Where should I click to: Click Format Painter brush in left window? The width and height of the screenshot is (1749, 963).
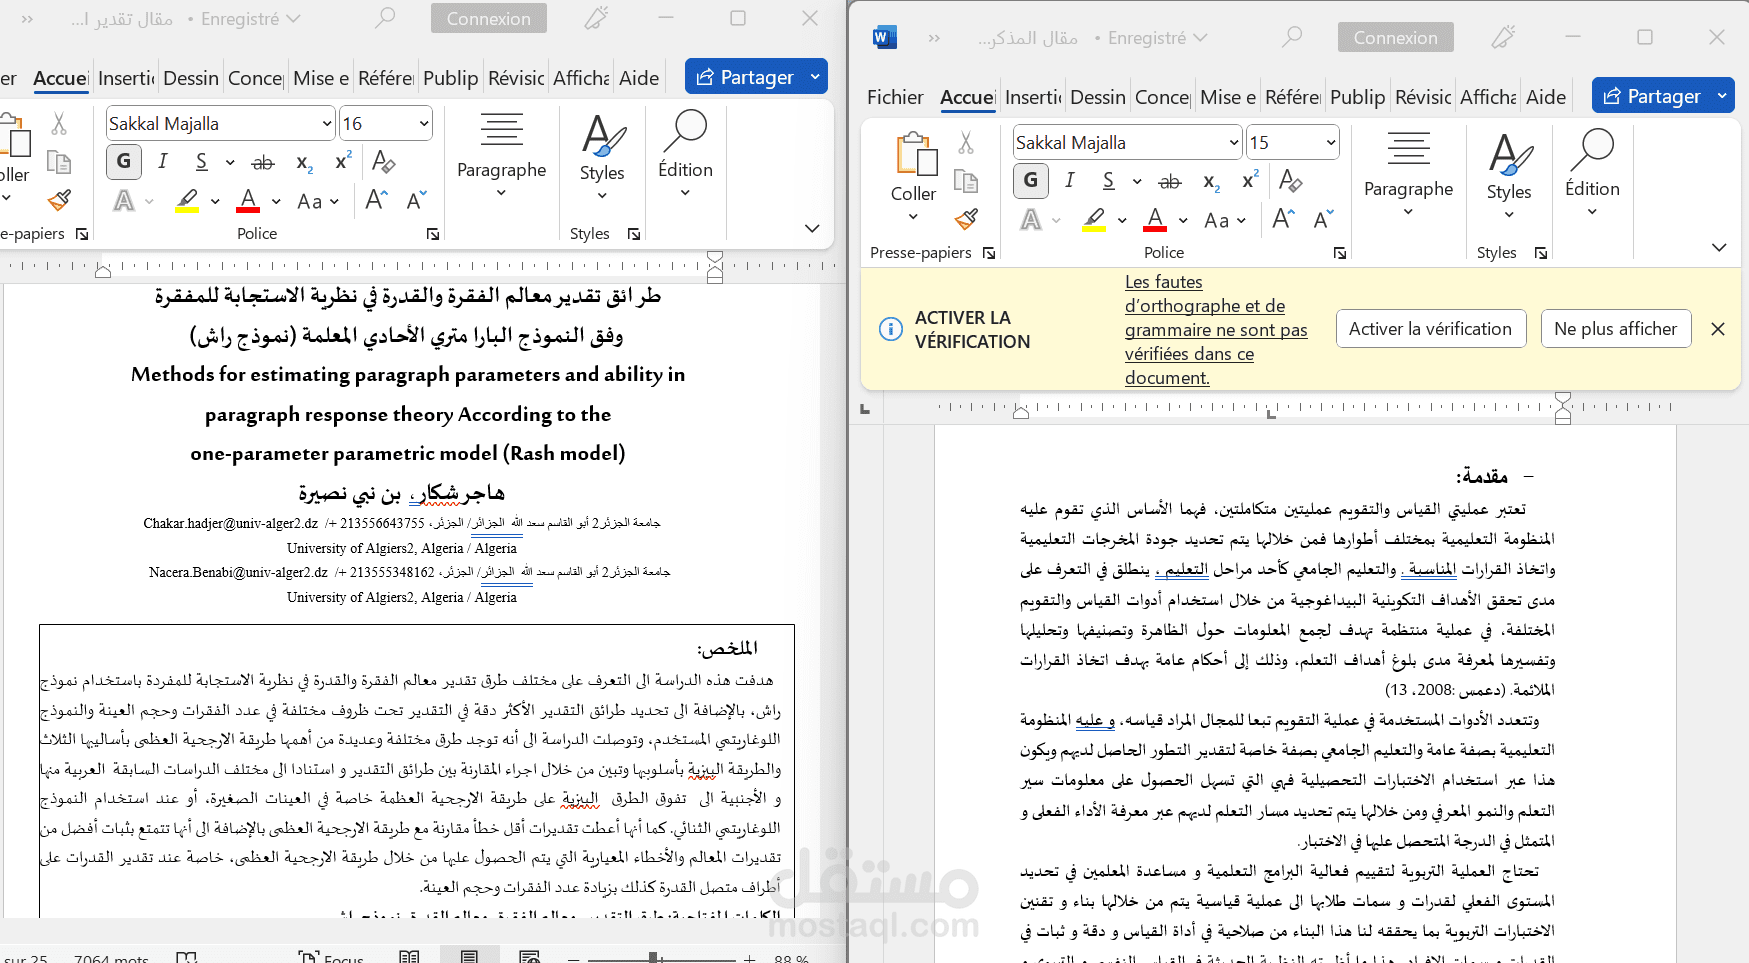coord(59,200)
